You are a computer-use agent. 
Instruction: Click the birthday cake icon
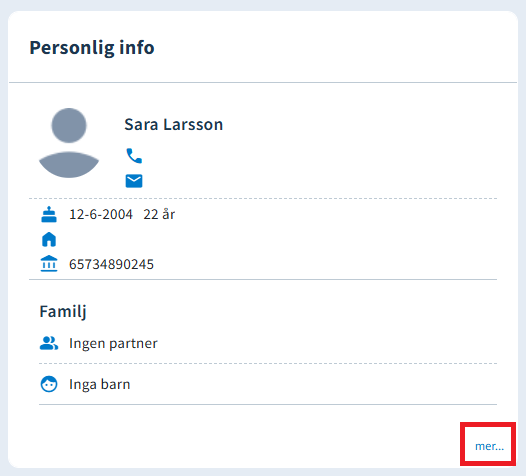point(49,214)
